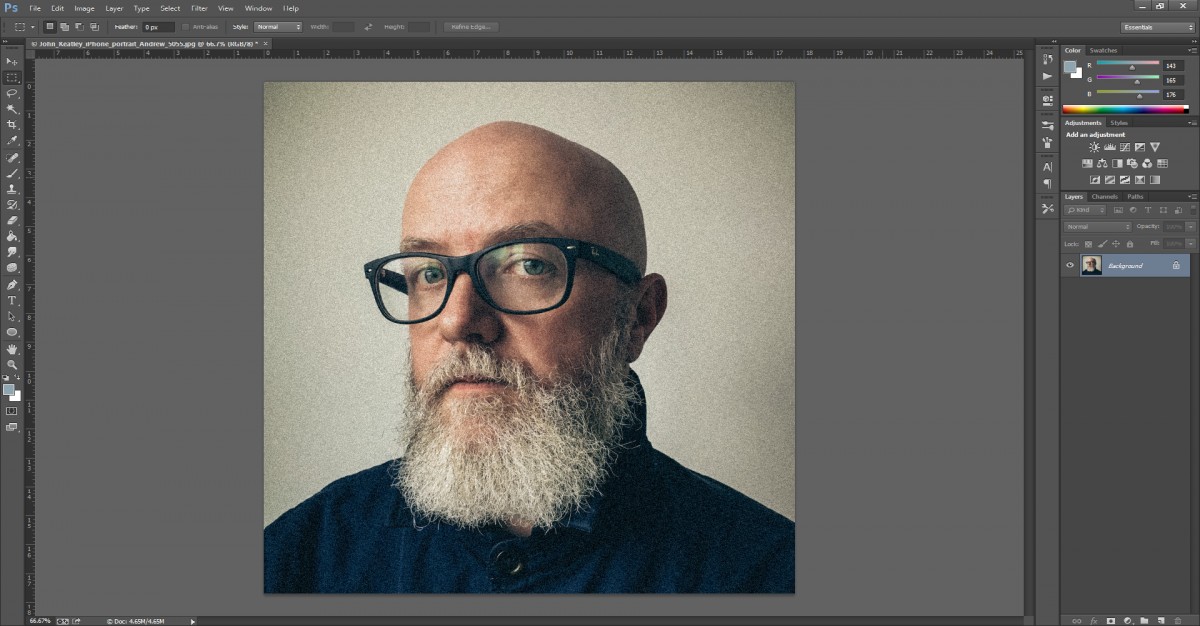Screen dimensions: 1200x626
Task: Add a Brightness/Contrast adjustment layer
Action: 1093,147
